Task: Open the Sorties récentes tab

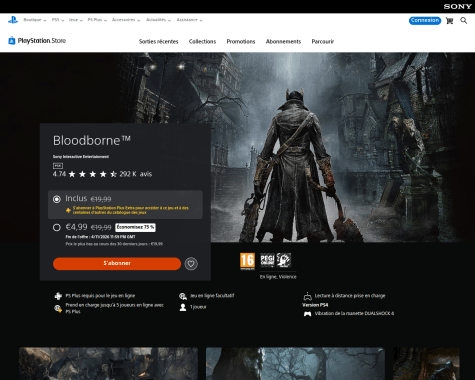Action: pyautogui.click(x=159, y=42)
